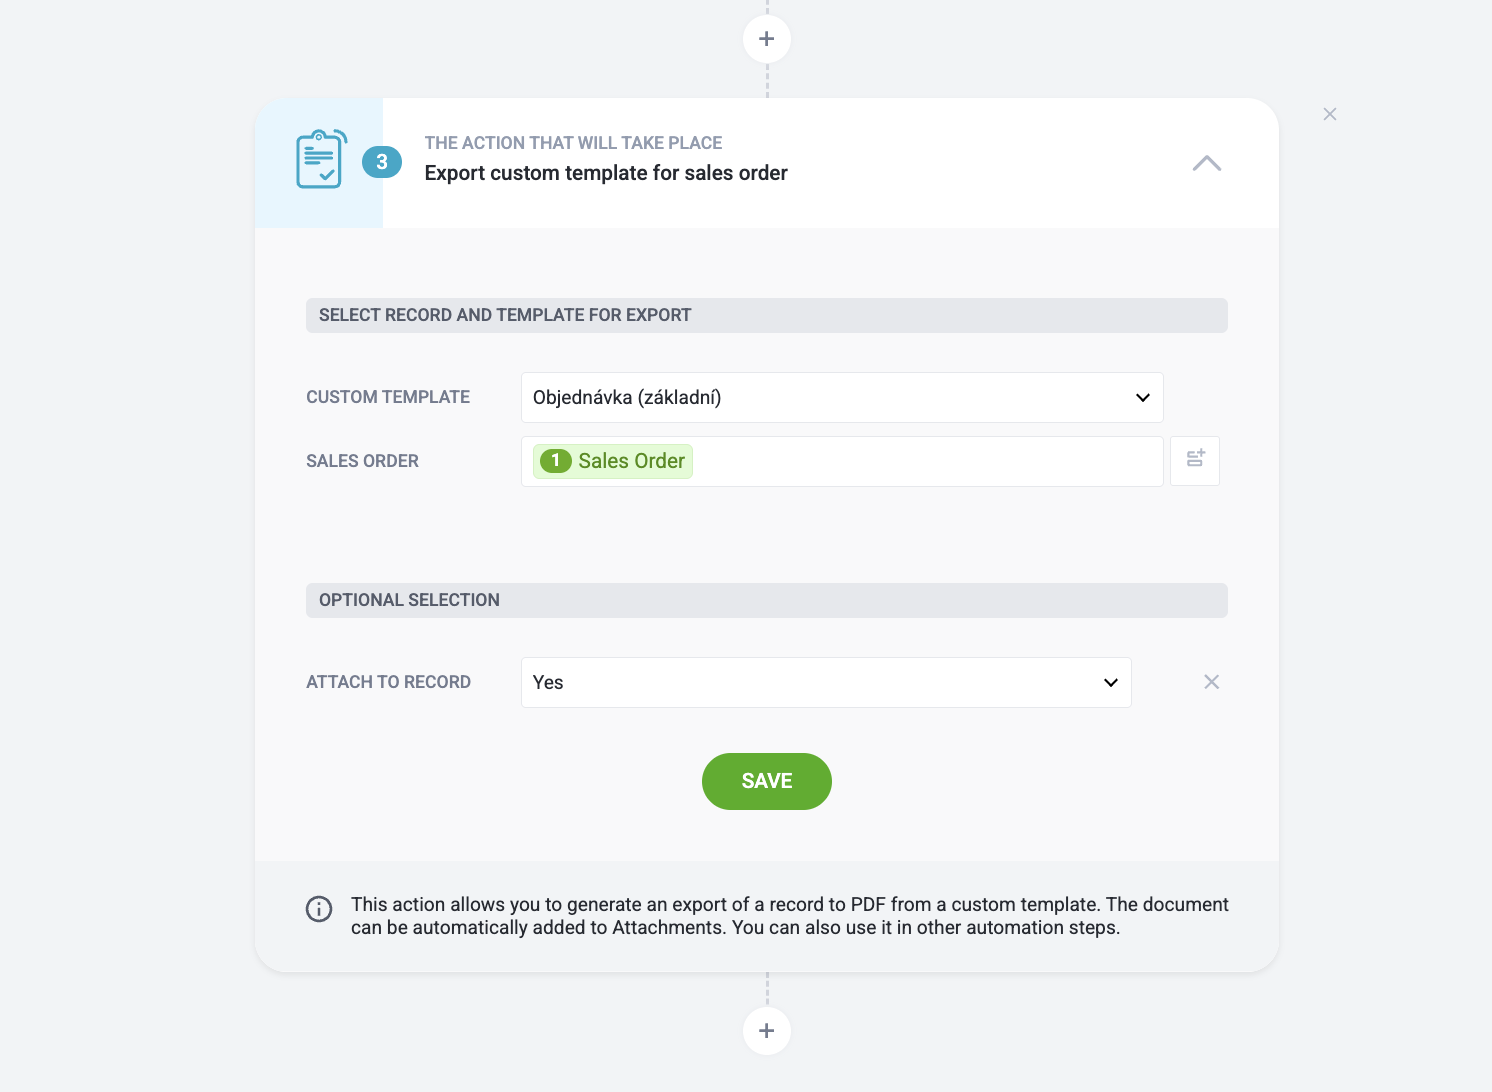Save the action configuration

pos(767,781)
